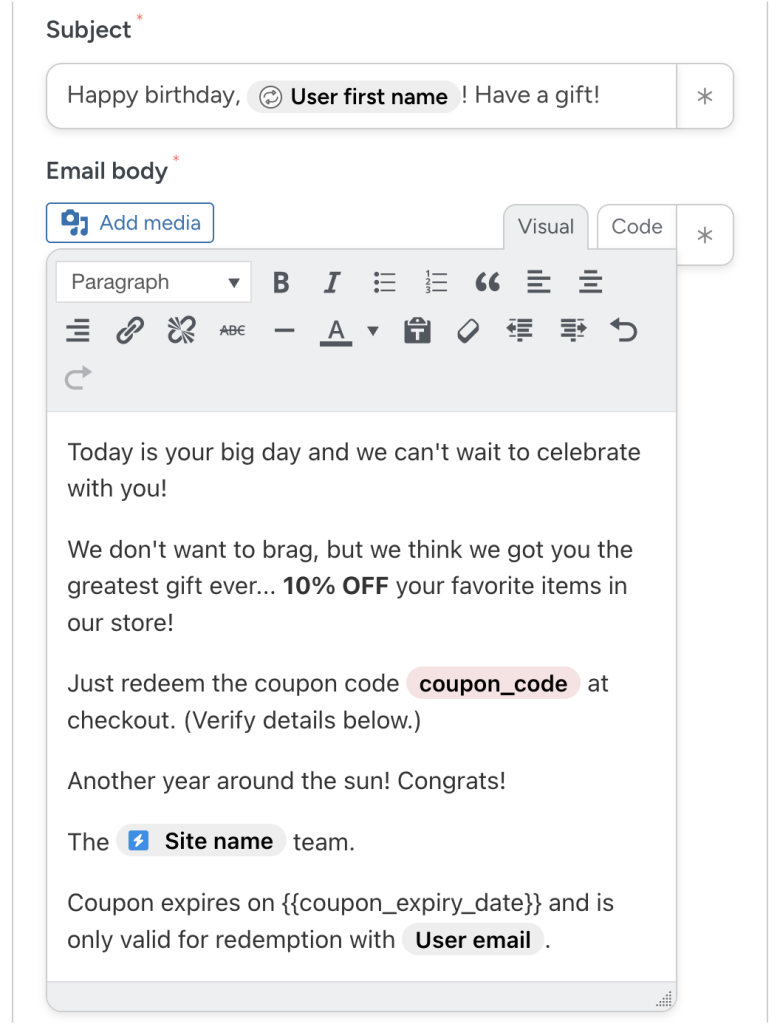780x1024 pixels.
Task: Undo the last edit
Action: tap(623, 330)
